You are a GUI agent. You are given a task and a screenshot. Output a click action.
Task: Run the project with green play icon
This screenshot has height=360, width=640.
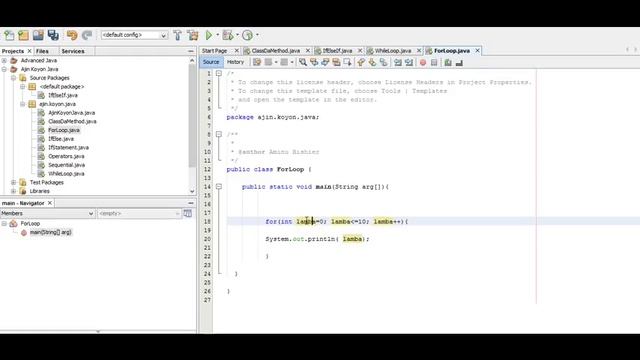tap(209, 36)
